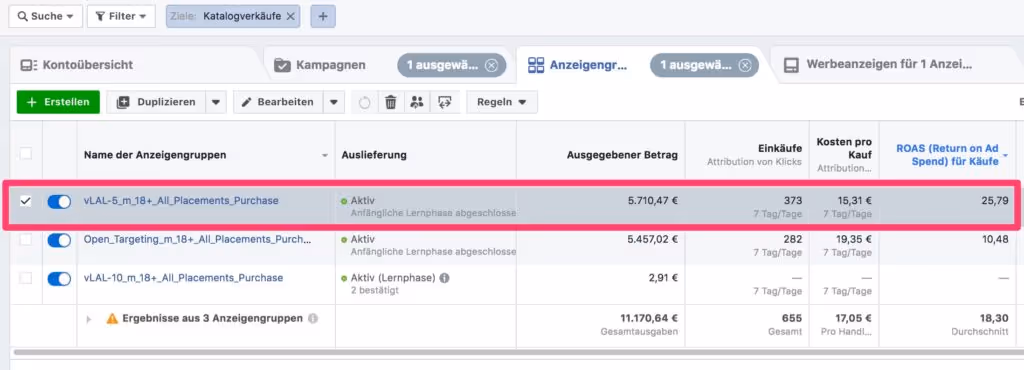
Task: Sort by ROAS für Käufe column
Action: click(x=946, y=155)
